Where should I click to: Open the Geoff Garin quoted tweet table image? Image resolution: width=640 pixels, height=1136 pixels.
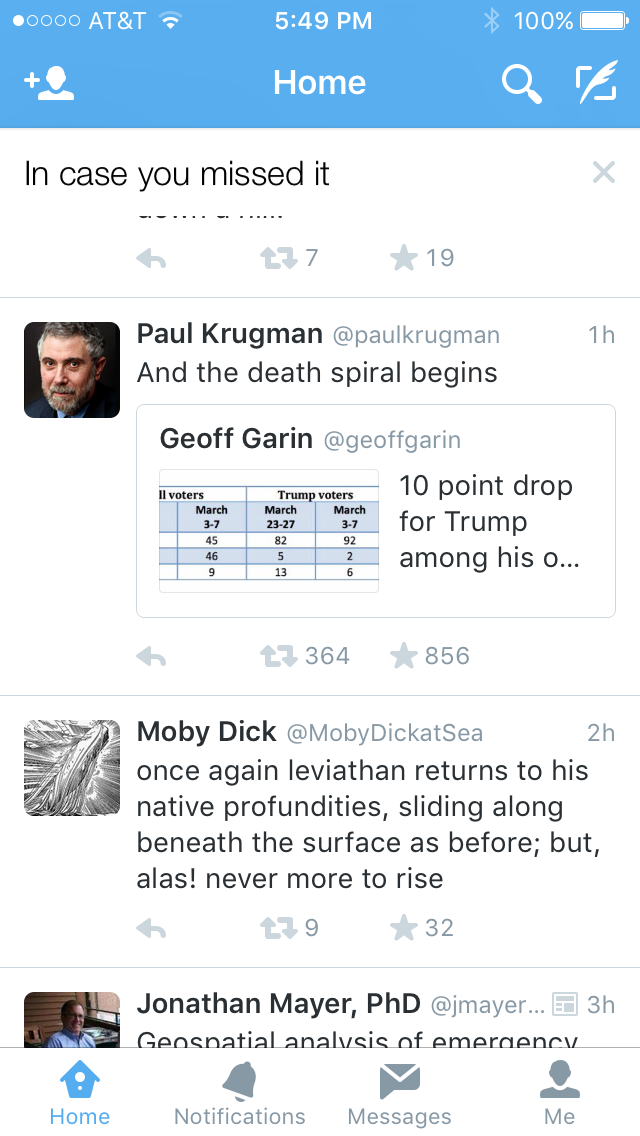click(269, 531)
